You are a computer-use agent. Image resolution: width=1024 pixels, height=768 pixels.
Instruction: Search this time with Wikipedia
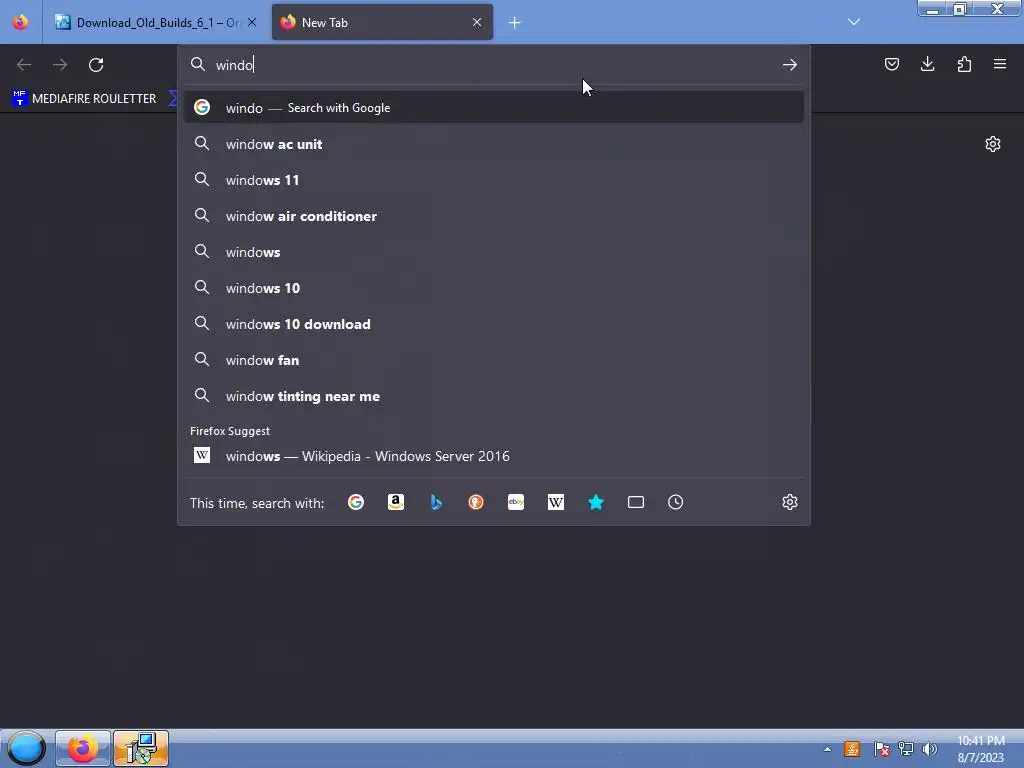556,502
